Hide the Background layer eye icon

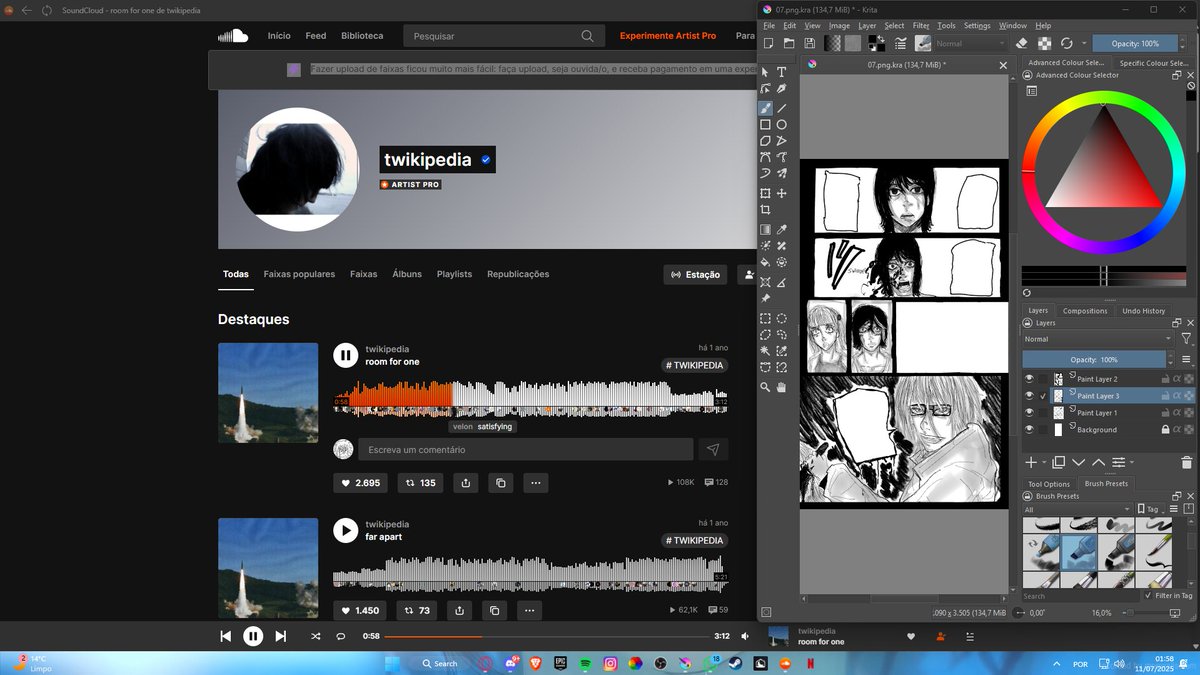[1029, 429]
